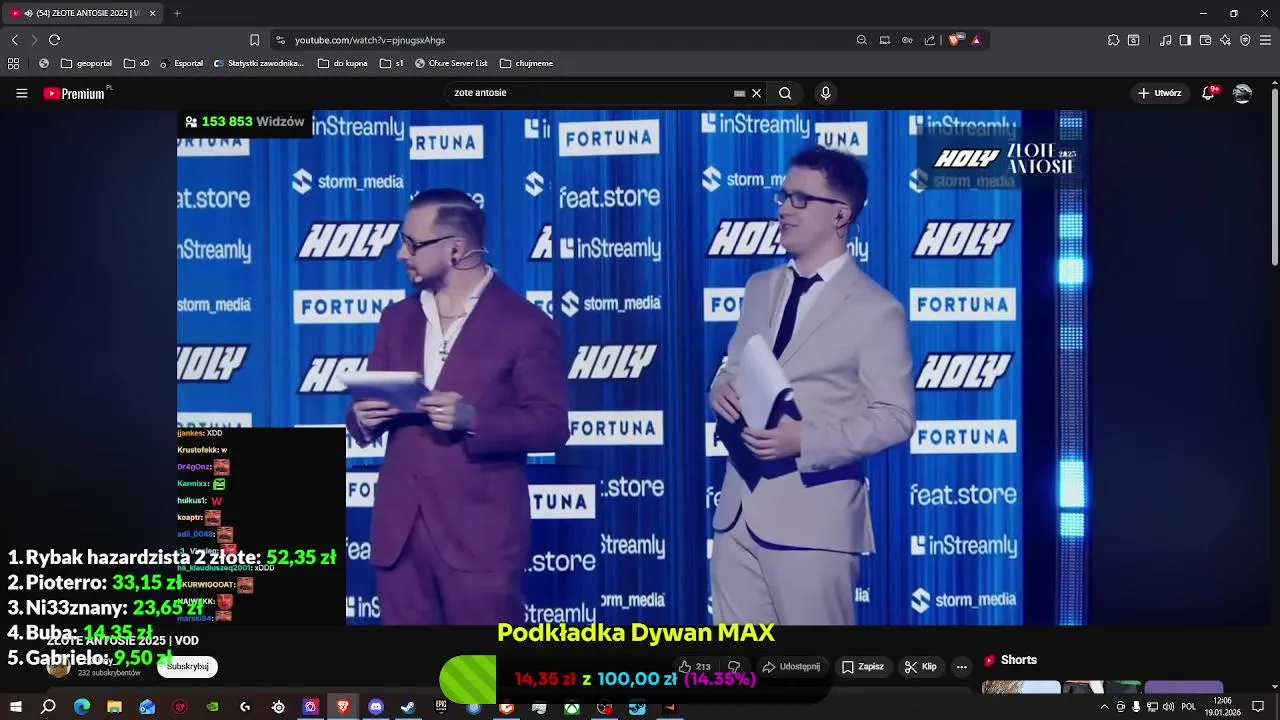Click the YouTube search field
Image resolution: width=1280 pixels, height=720 pixels.
pos(590,93)
